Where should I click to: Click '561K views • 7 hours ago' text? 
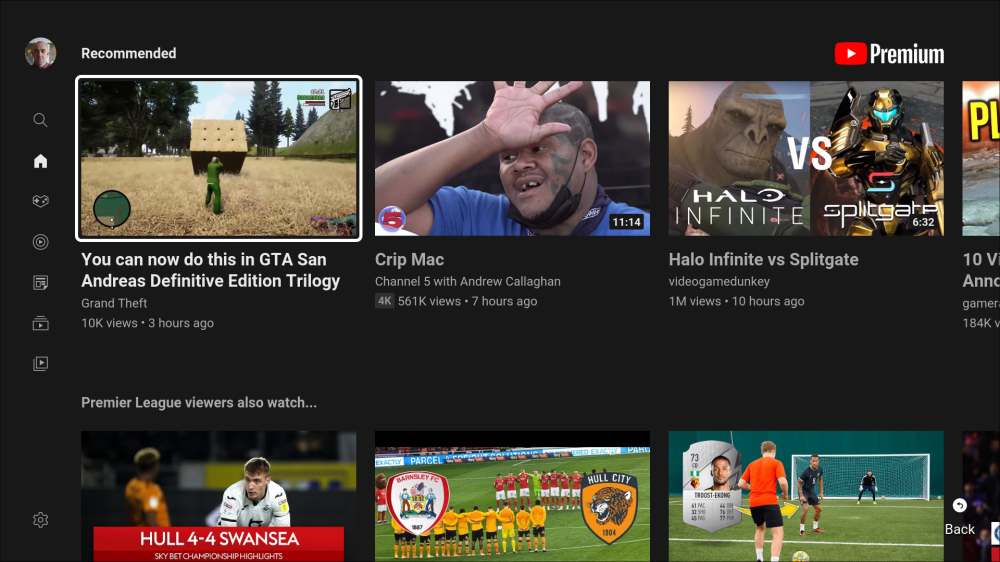tap(467, 301)
